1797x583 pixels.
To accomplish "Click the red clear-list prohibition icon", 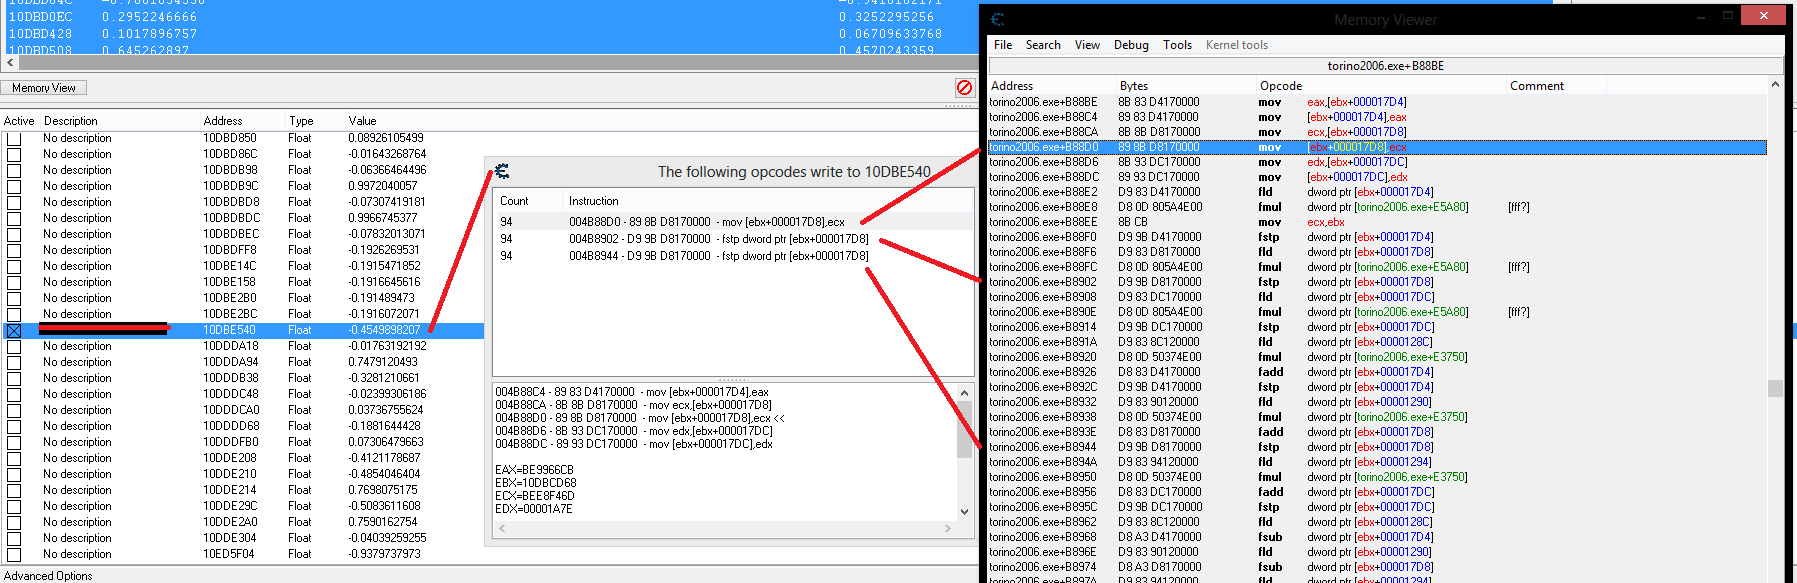I will (964, 88).
